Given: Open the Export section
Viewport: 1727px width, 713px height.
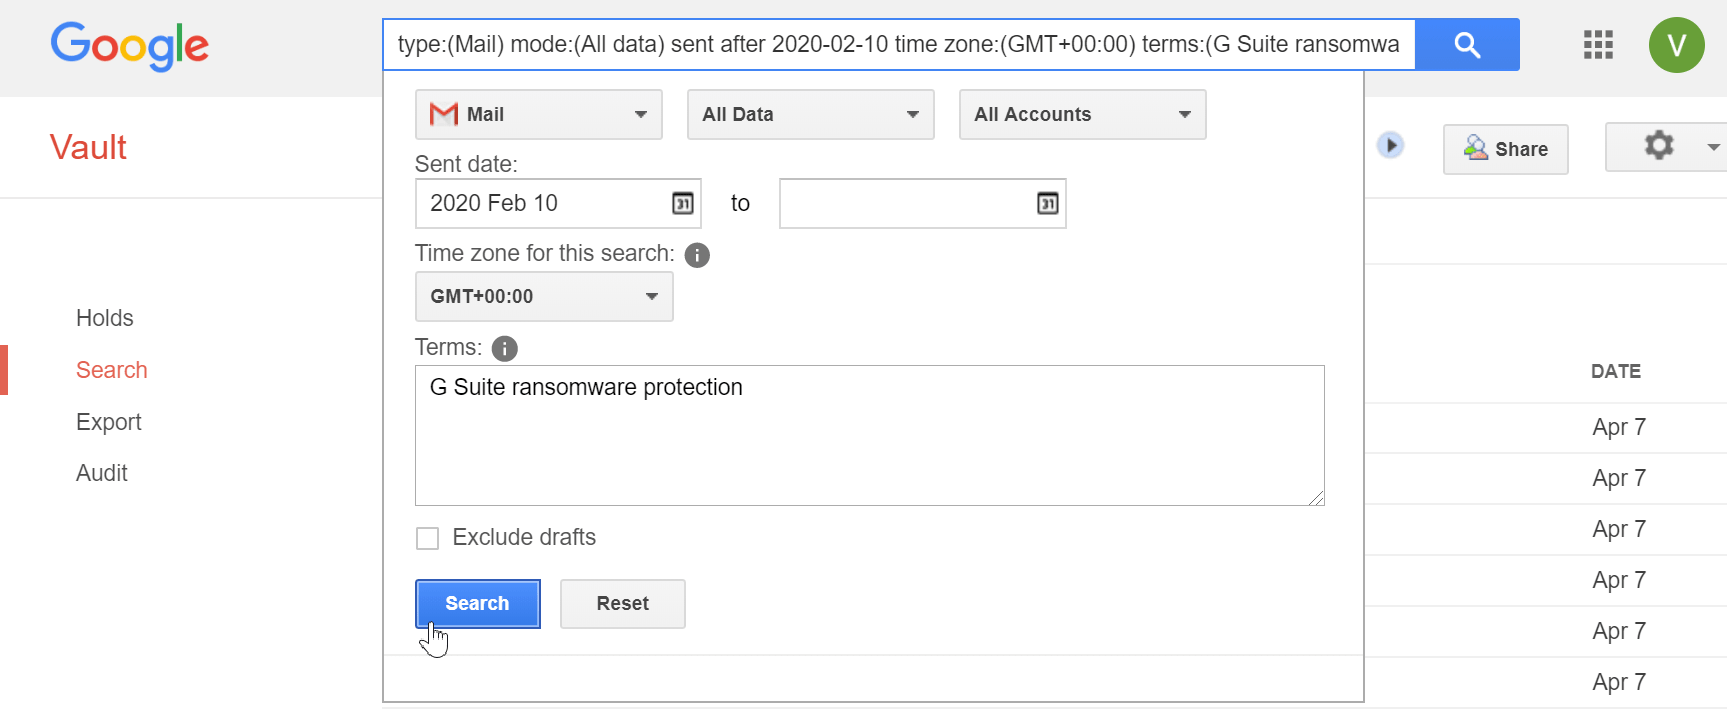Looking at the screenshot, I should point(109,422).
